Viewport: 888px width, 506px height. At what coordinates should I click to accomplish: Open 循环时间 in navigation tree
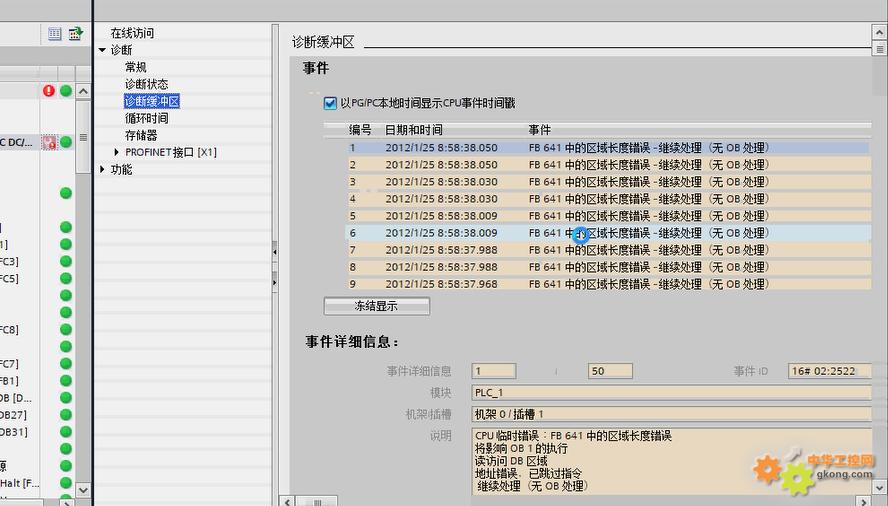[x=146, y=118]
